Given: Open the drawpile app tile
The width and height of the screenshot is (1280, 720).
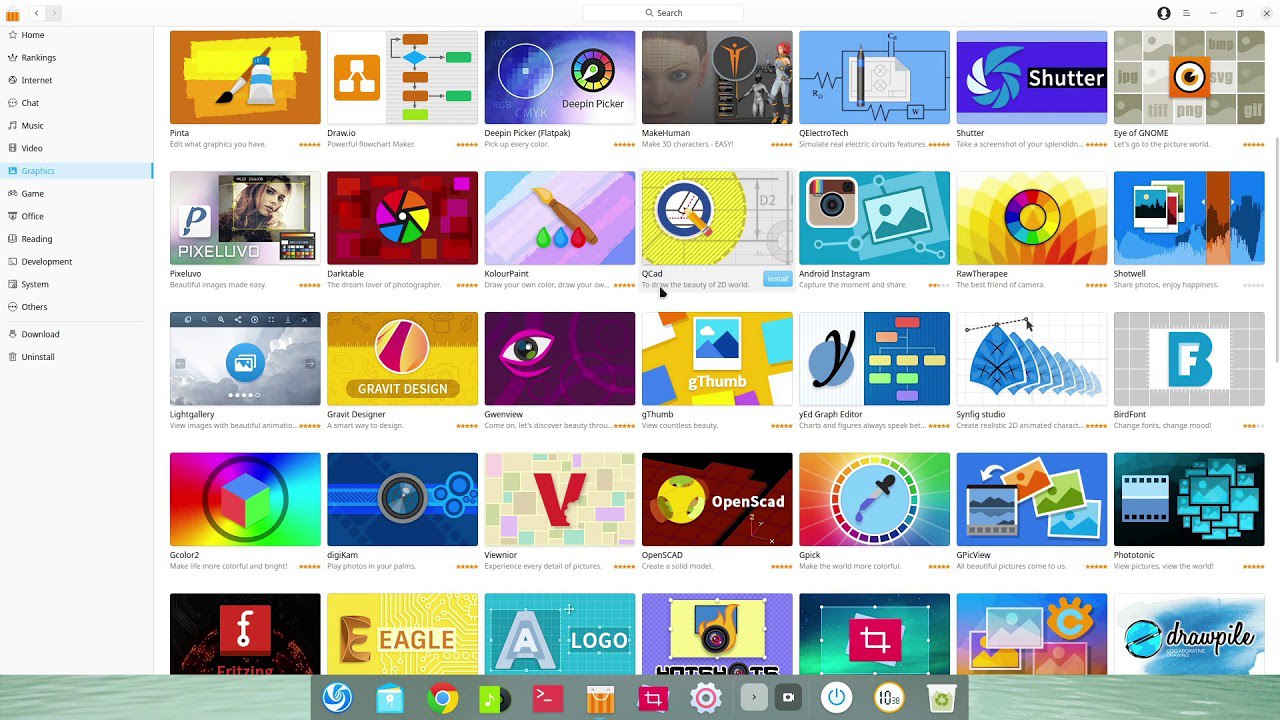Looking at the screenshot, I should (1189, 634).
